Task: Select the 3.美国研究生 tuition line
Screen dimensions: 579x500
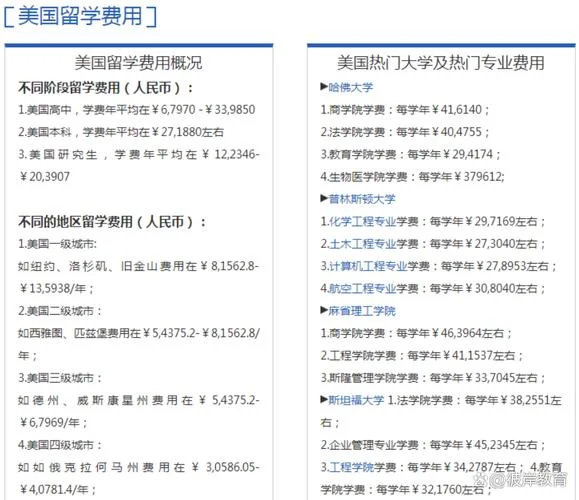Action: pos(139,165)
